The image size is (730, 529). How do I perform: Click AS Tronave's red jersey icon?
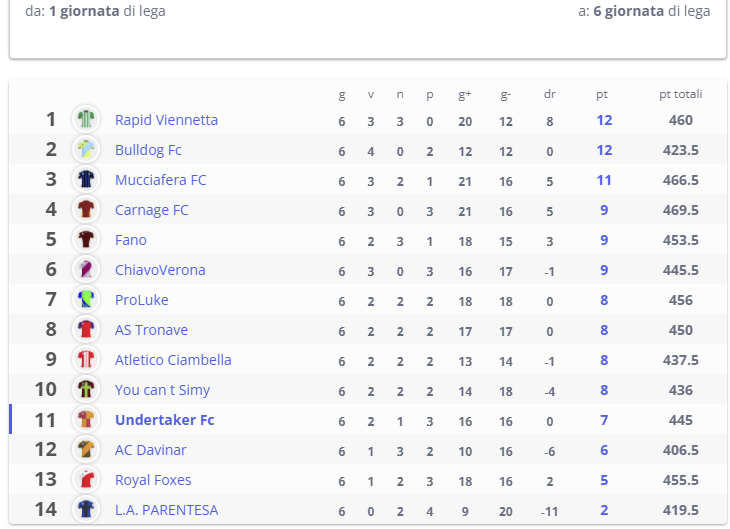point(86,329)
